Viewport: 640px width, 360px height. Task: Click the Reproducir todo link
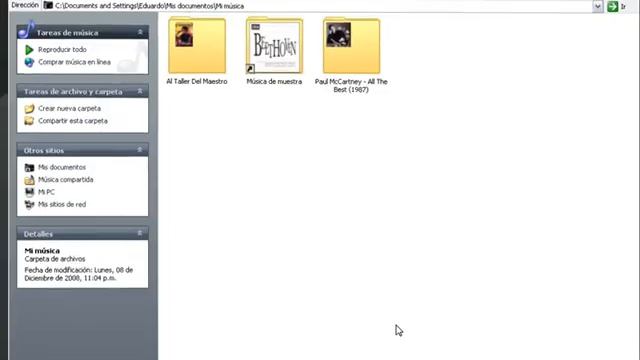[x=62, y=49]
